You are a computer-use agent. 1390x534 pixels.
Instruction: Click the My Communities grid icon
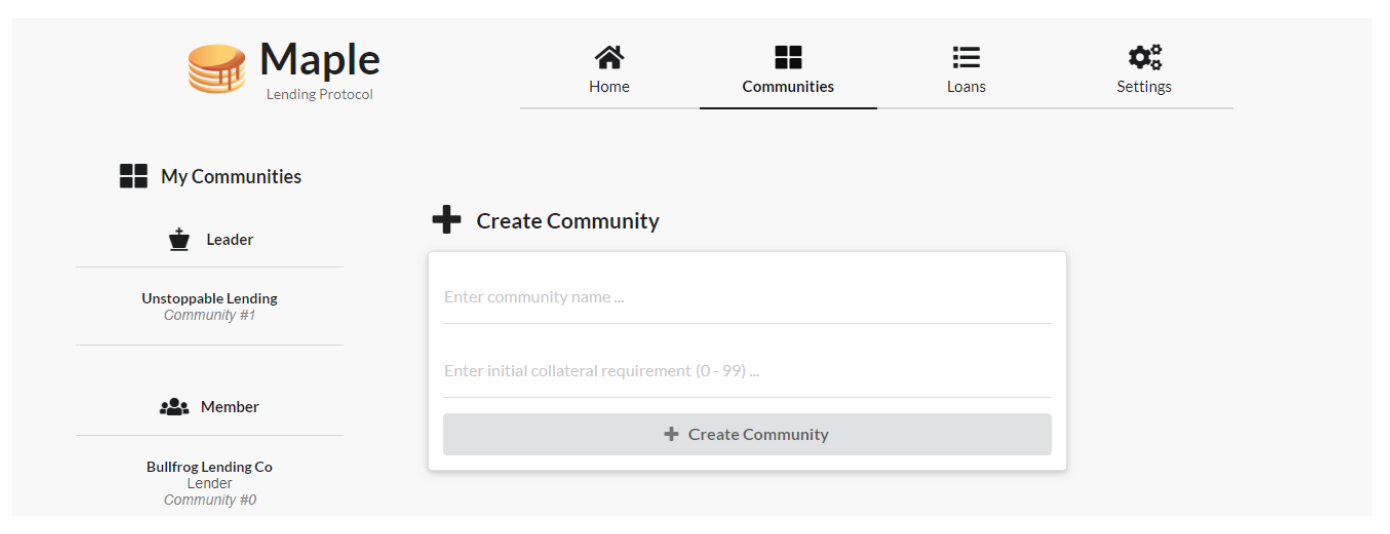133,176
